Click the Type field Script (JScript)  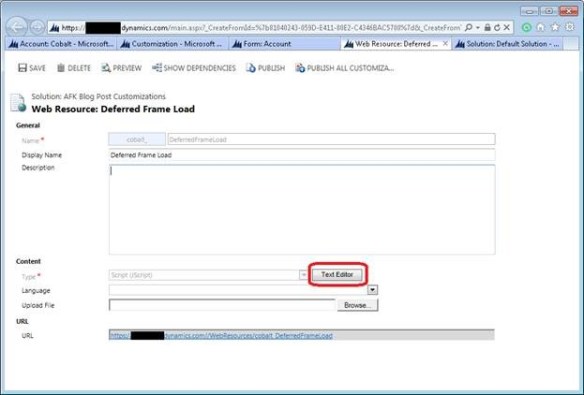204,275
